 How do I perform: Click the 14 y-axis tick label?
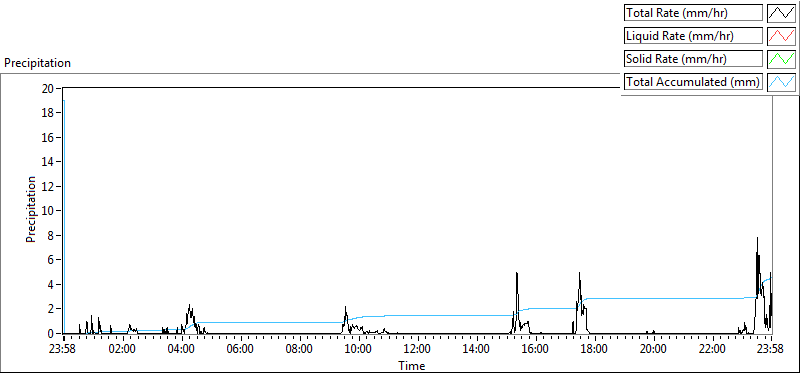[49, 162]
